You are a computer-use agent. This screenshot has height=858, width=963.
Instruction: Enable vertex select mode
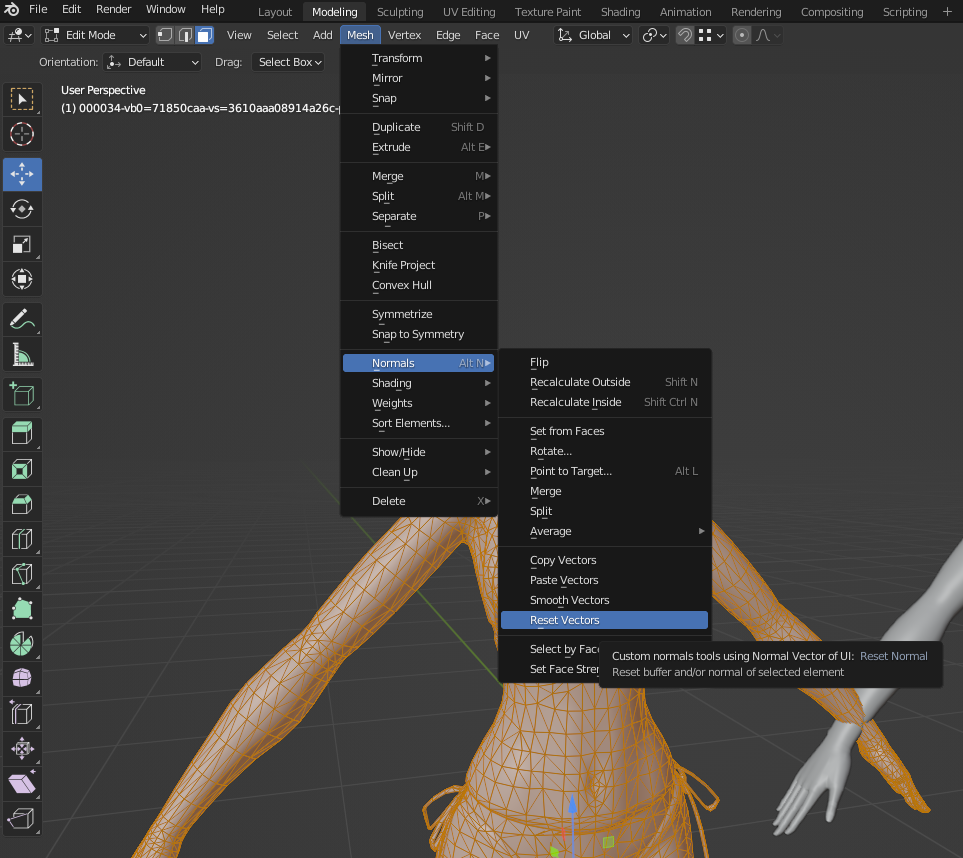point(165,35)
